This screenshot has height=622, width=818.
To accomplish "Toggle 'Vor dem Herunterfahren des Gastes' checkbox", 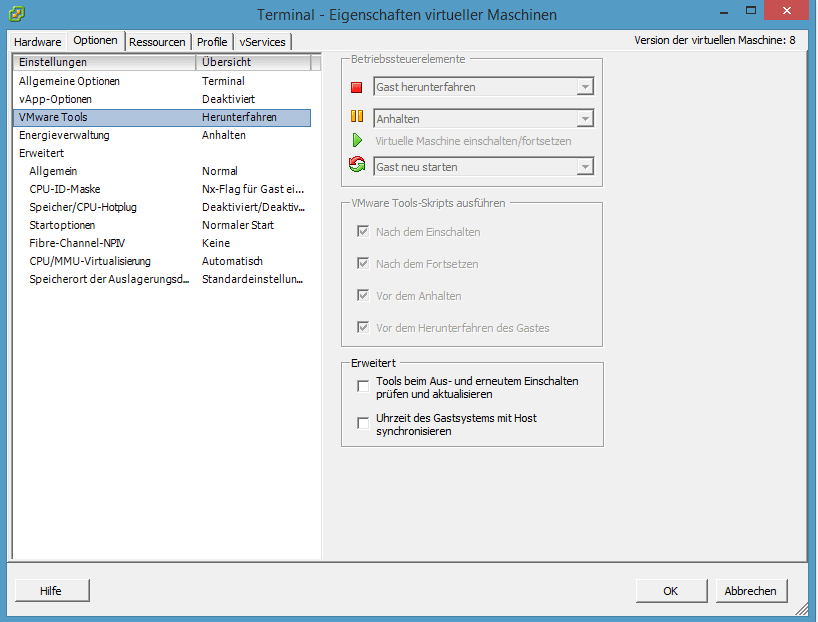I will pos(363,327).
